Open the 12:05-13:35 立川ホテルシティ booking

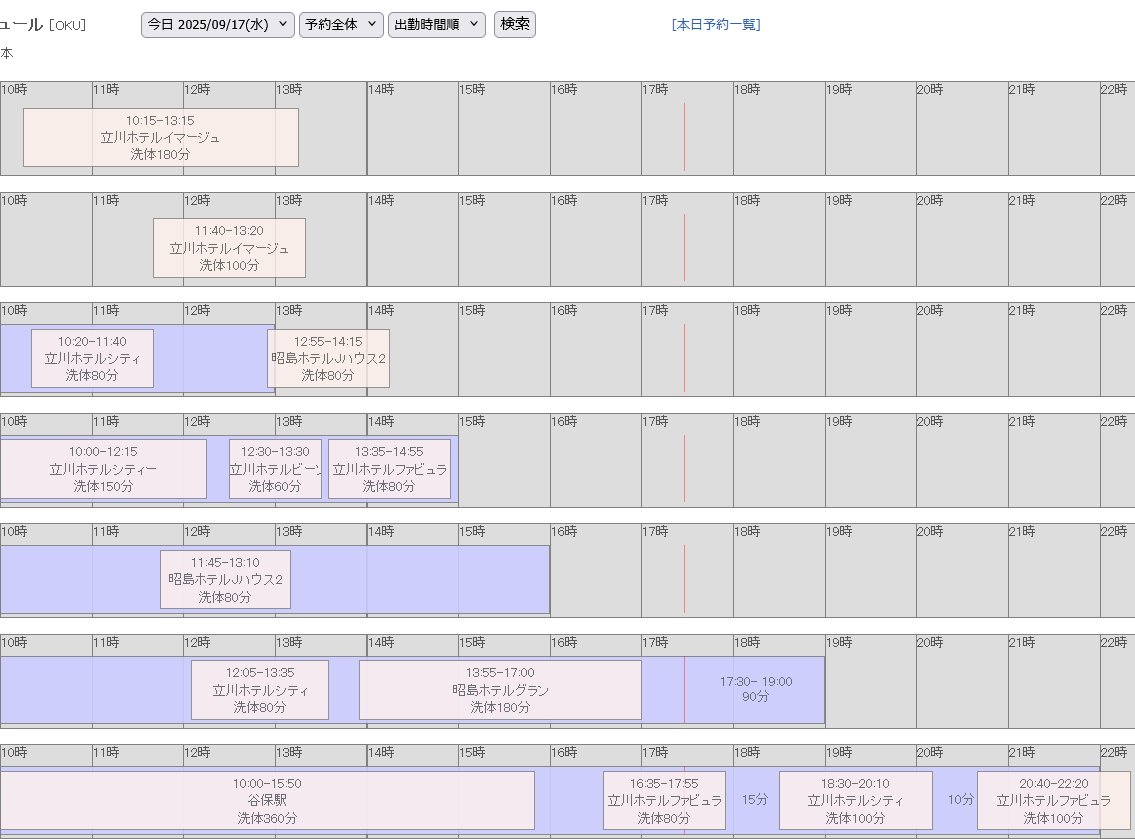(260, 690)
